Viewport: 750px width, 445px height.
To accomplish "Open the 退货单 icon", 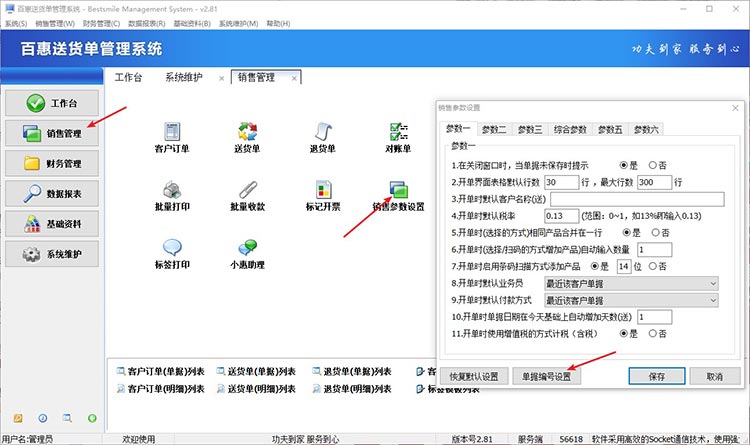I will [322, 131].
